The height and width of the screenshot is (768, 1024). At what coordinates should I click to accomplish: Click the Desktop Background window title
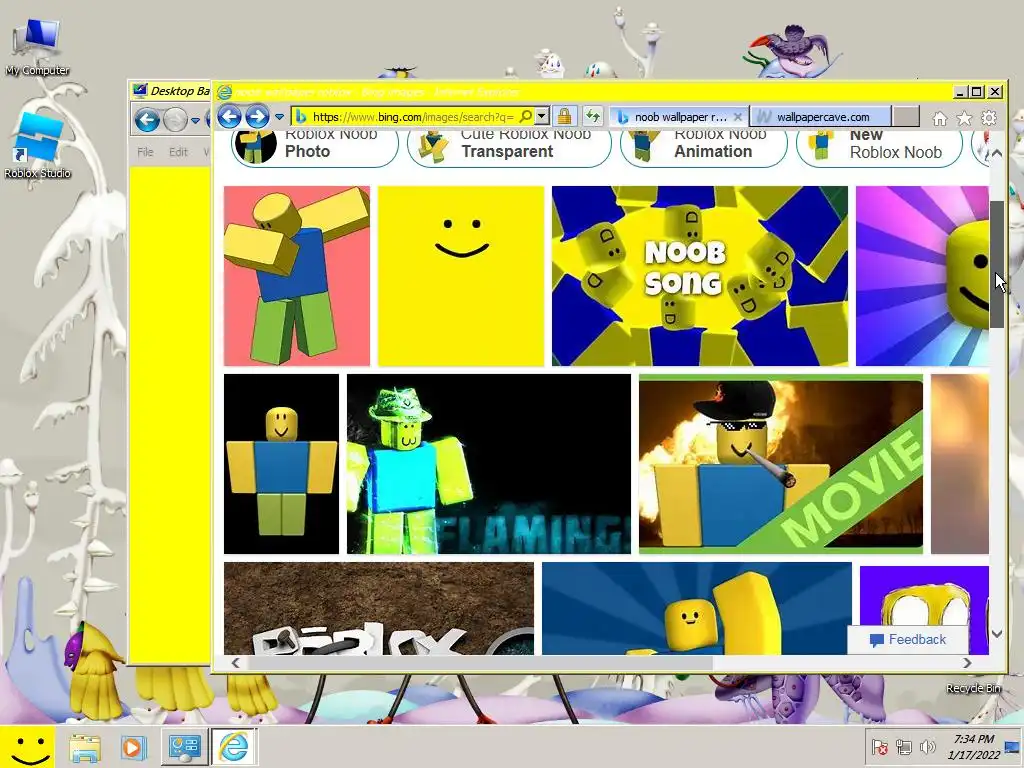[x=180, y=91]
